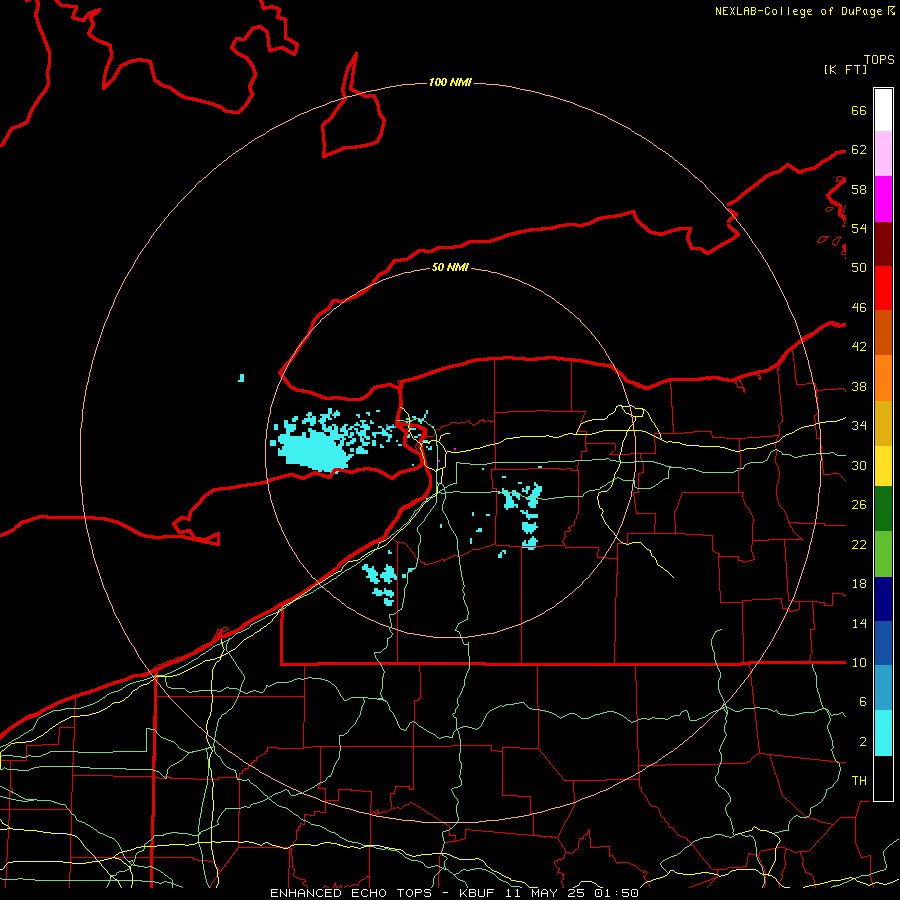Image resolution: width=900 pixels, height=900 pixels.
Task: Click the bright yellow legend swatch
Action: click(x=883, y=466)
